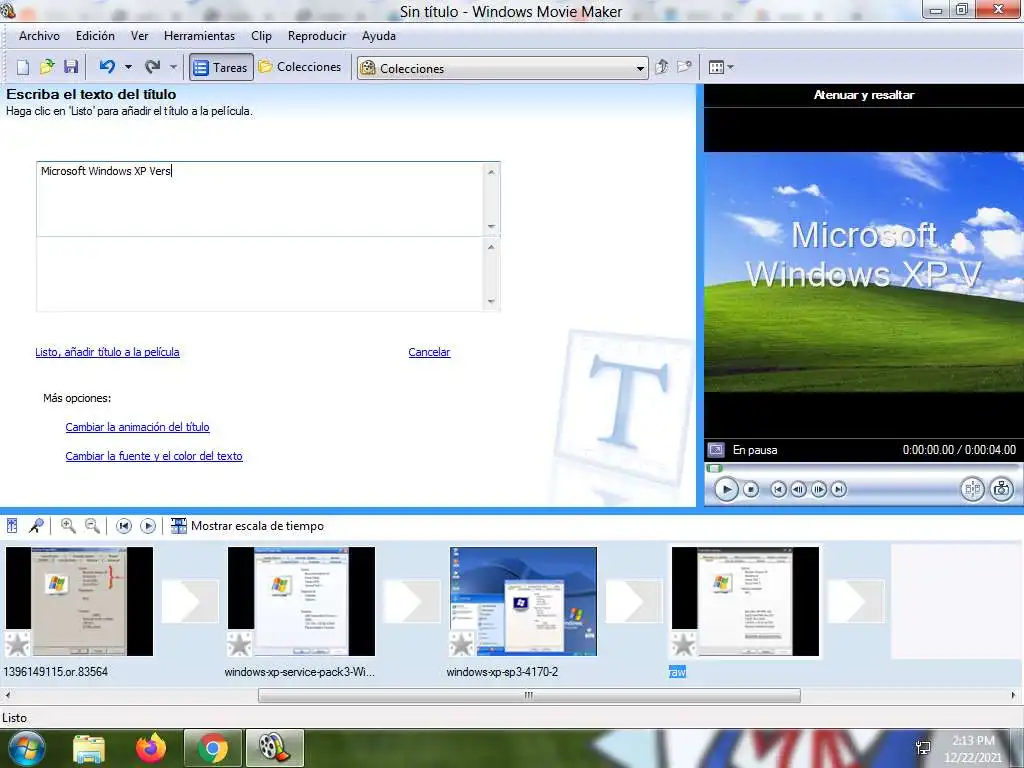1024x768 pixels.
Task: Step to the next frame
Action: click(x=818, y=489)
